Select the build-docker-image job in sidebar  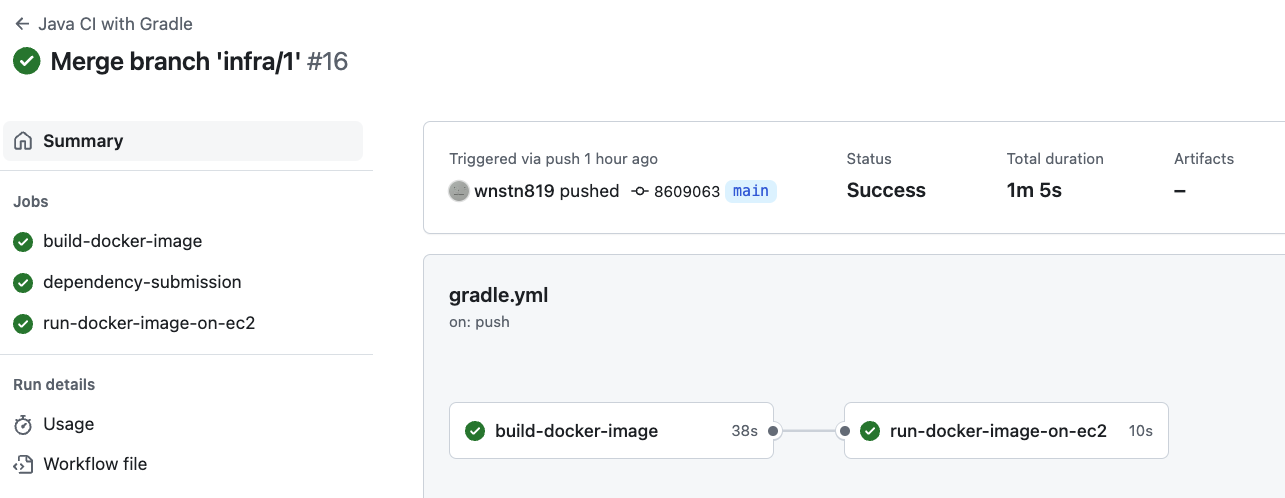122,242
